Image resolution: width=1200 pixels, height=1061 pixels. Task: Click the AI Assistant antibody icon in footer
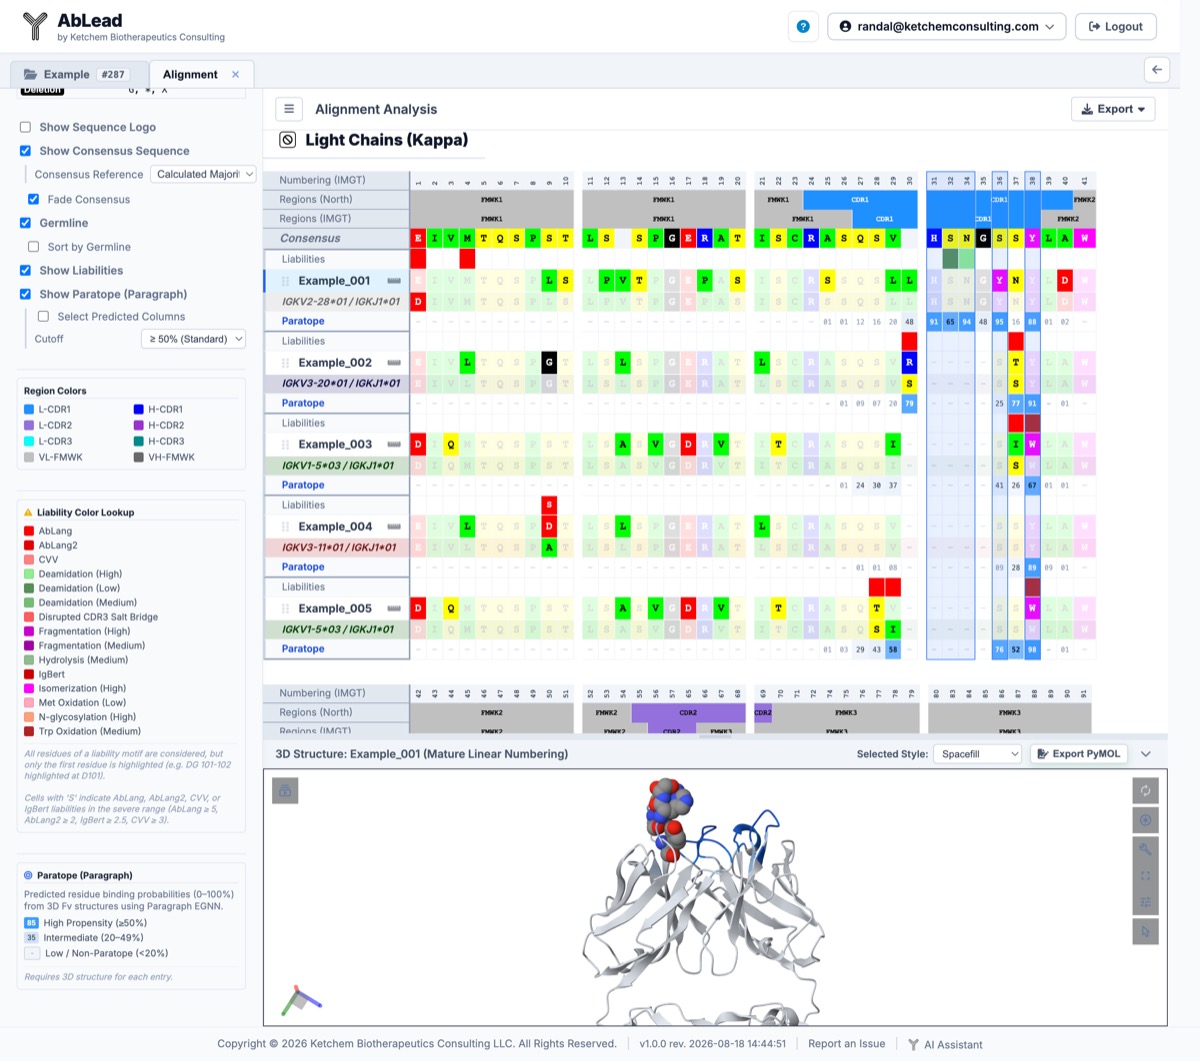[913, 1044]
